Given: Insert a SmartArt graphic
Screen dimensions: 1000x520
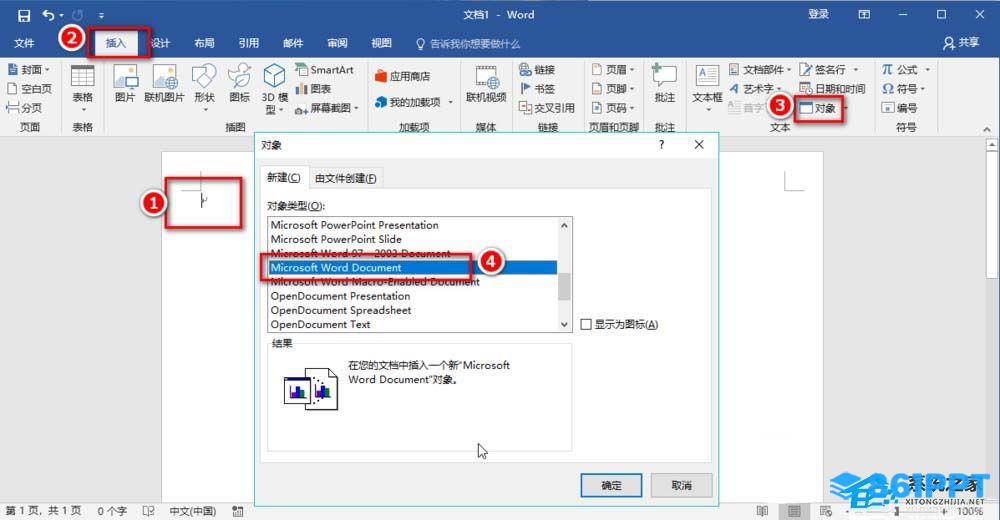Looking at the screenshot, I should pyautogui.click(x=324, y=70).
